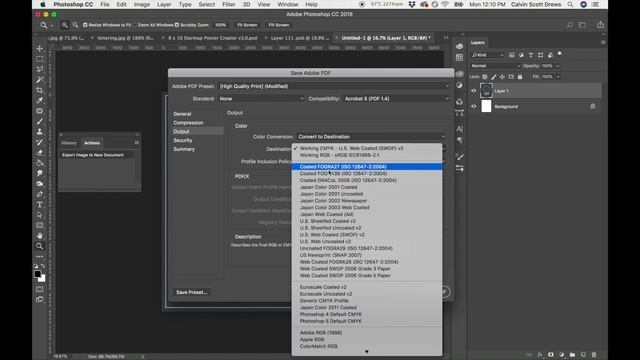Image resolution: width=640 pixels, height=360 pixels.
Task: Toggle lock all padlock icon
Action: pos(520,77)
